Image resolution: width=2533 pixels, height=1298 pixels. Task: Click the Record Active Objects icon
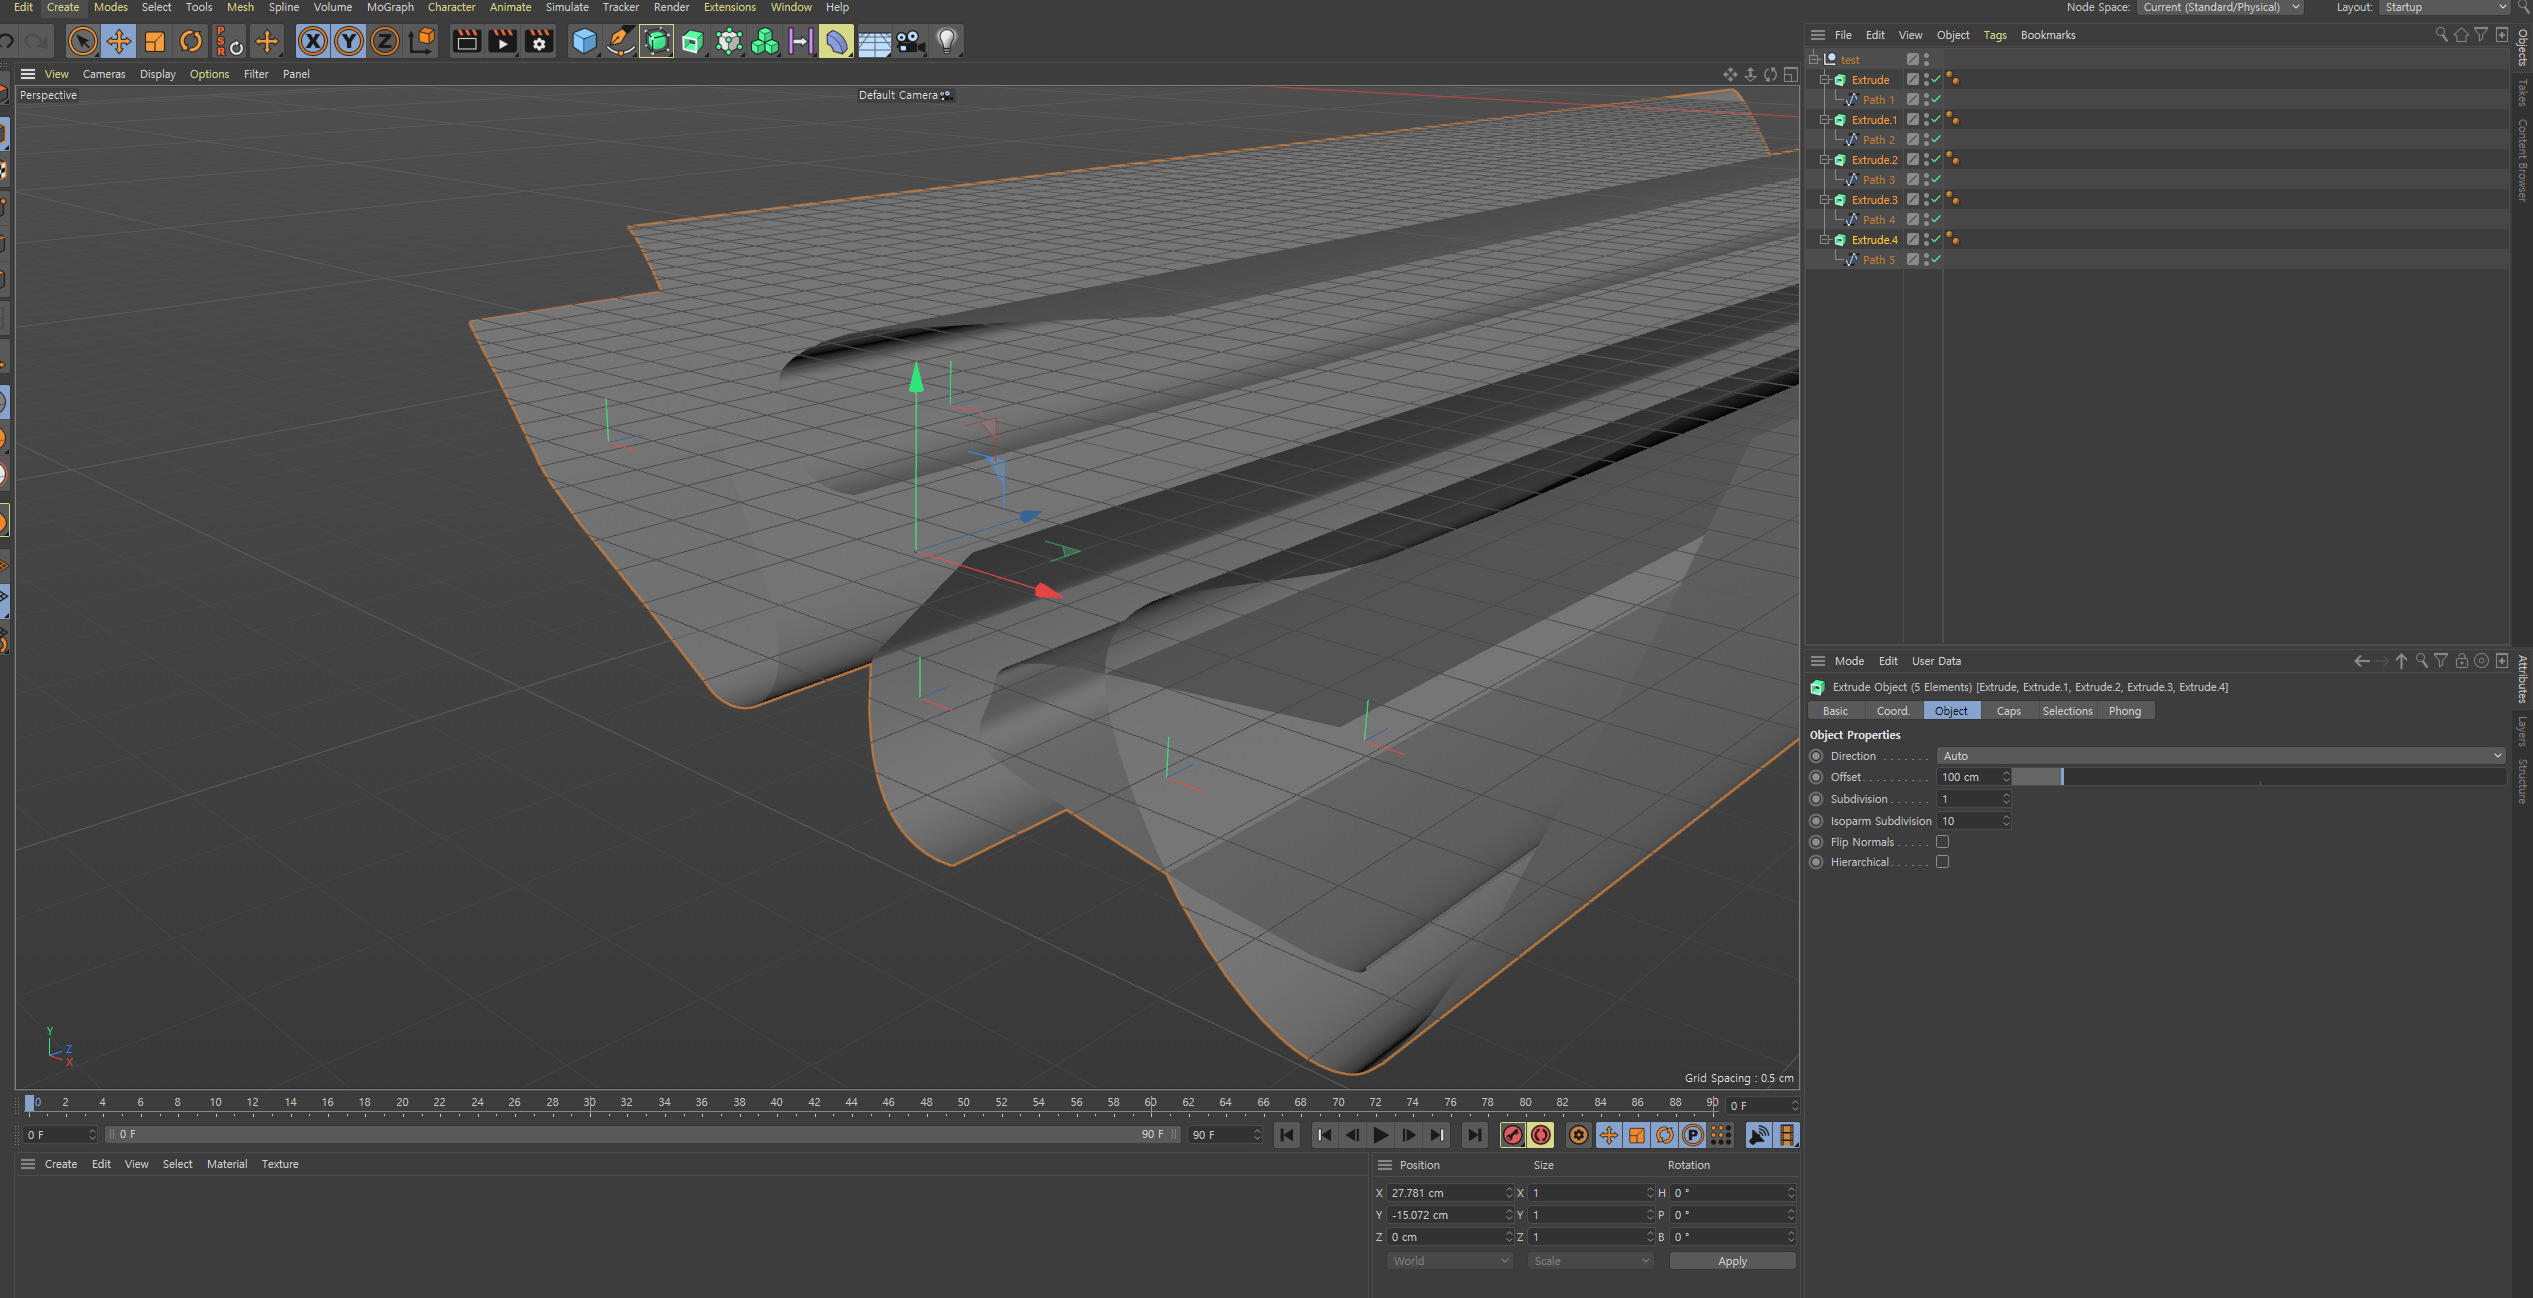coord(1512,1135)
